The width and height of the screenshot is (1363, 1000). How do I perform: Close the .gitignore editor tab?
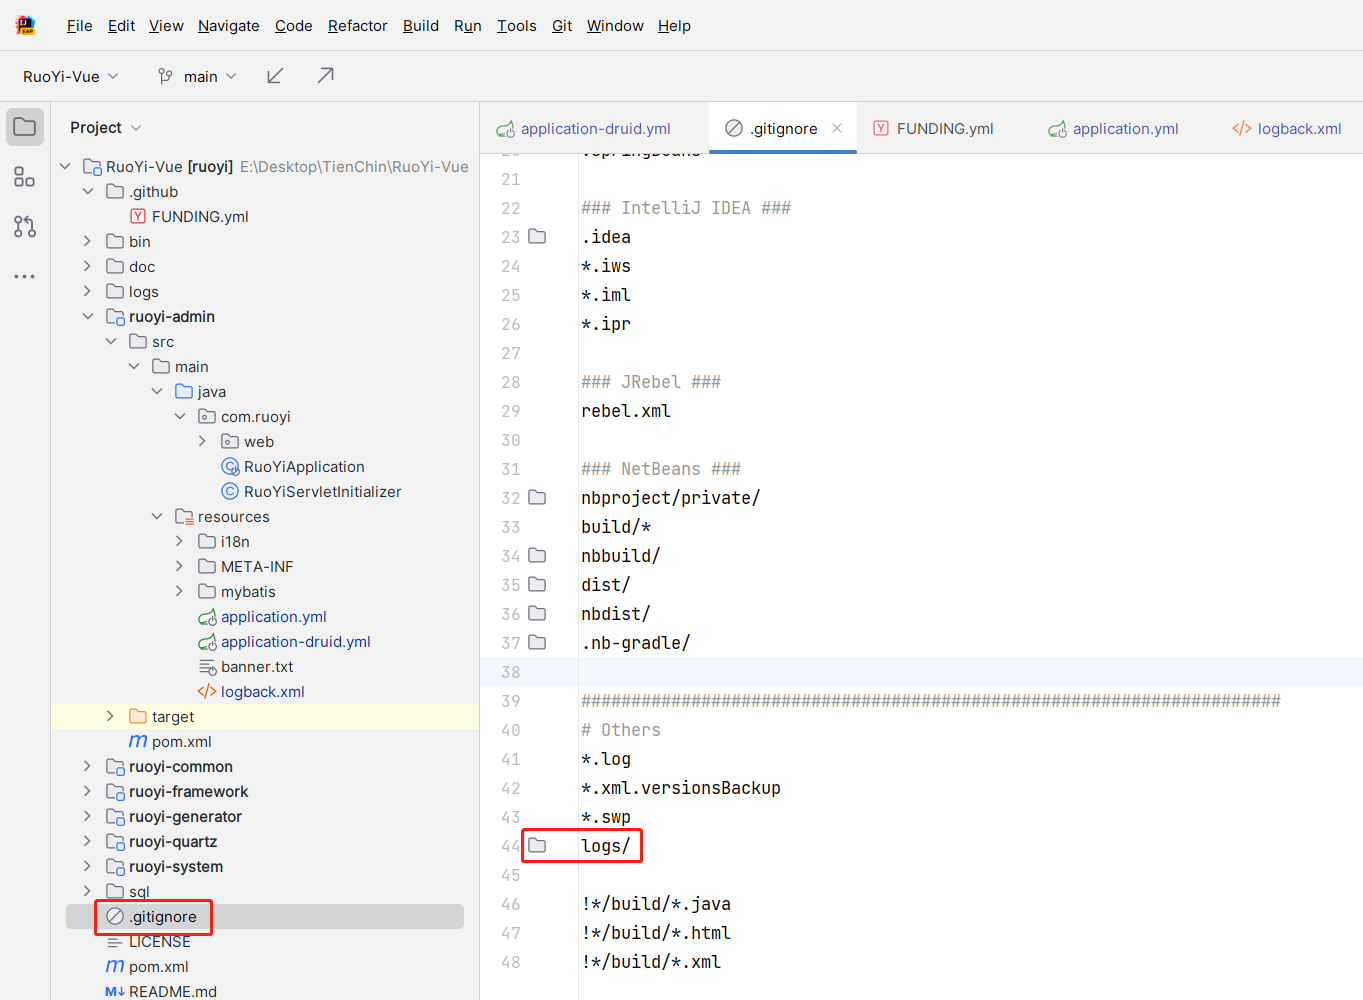click(837, 128)
